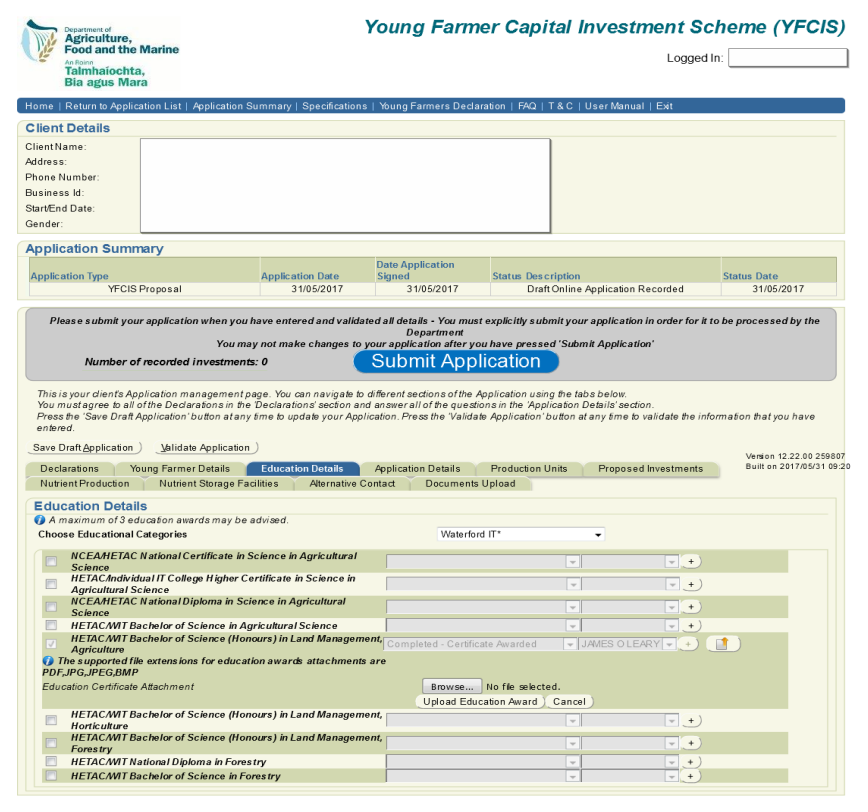The width and height of the screenshot is (868, 812).
Task: Tick National Diploma in Agricultural Science checkbox
Action: click(x=51, y=607)
